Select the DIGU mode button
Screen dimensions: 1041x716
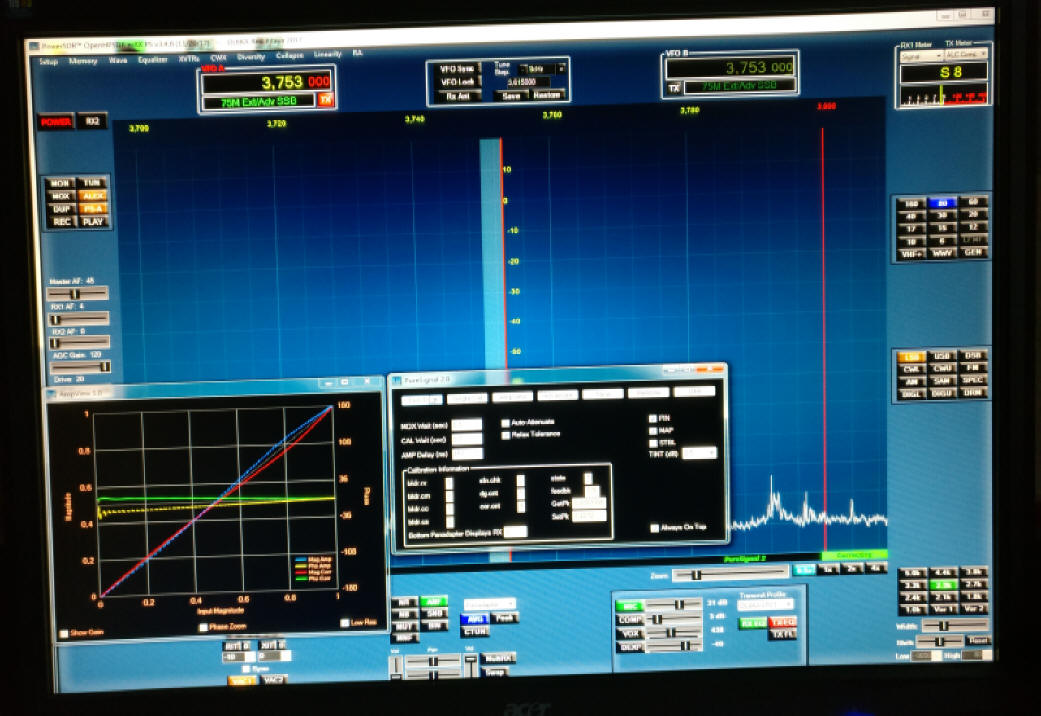[943, 393]
